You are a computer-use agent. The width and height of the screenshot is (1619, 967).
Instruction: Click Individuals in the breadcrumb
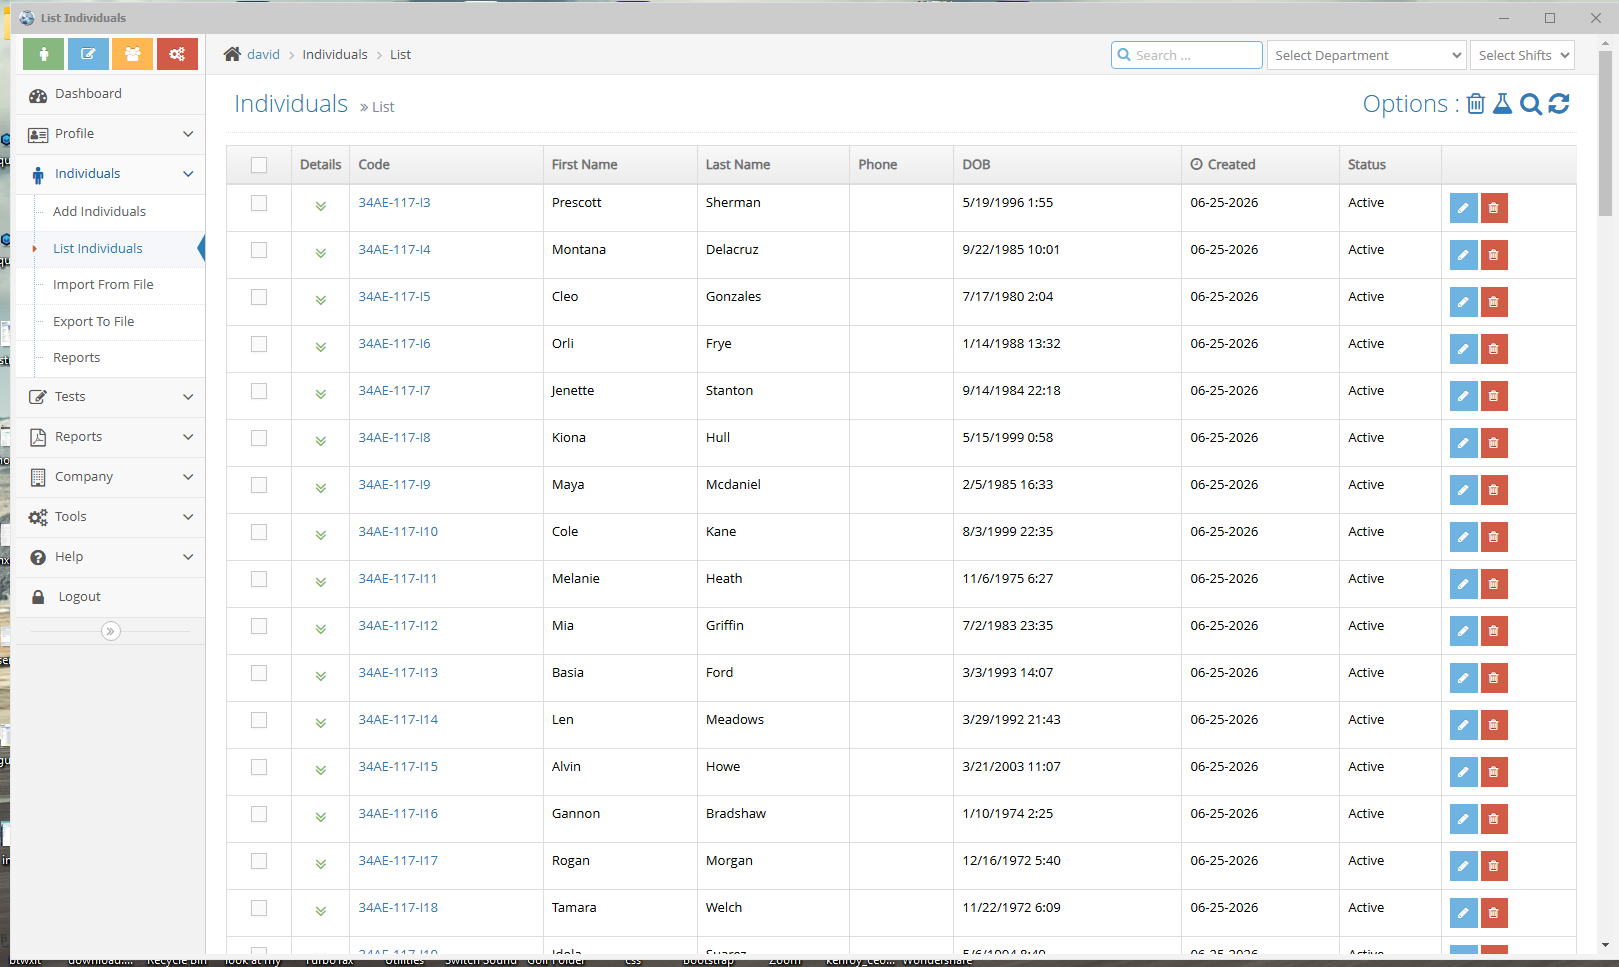click(335, 54)
